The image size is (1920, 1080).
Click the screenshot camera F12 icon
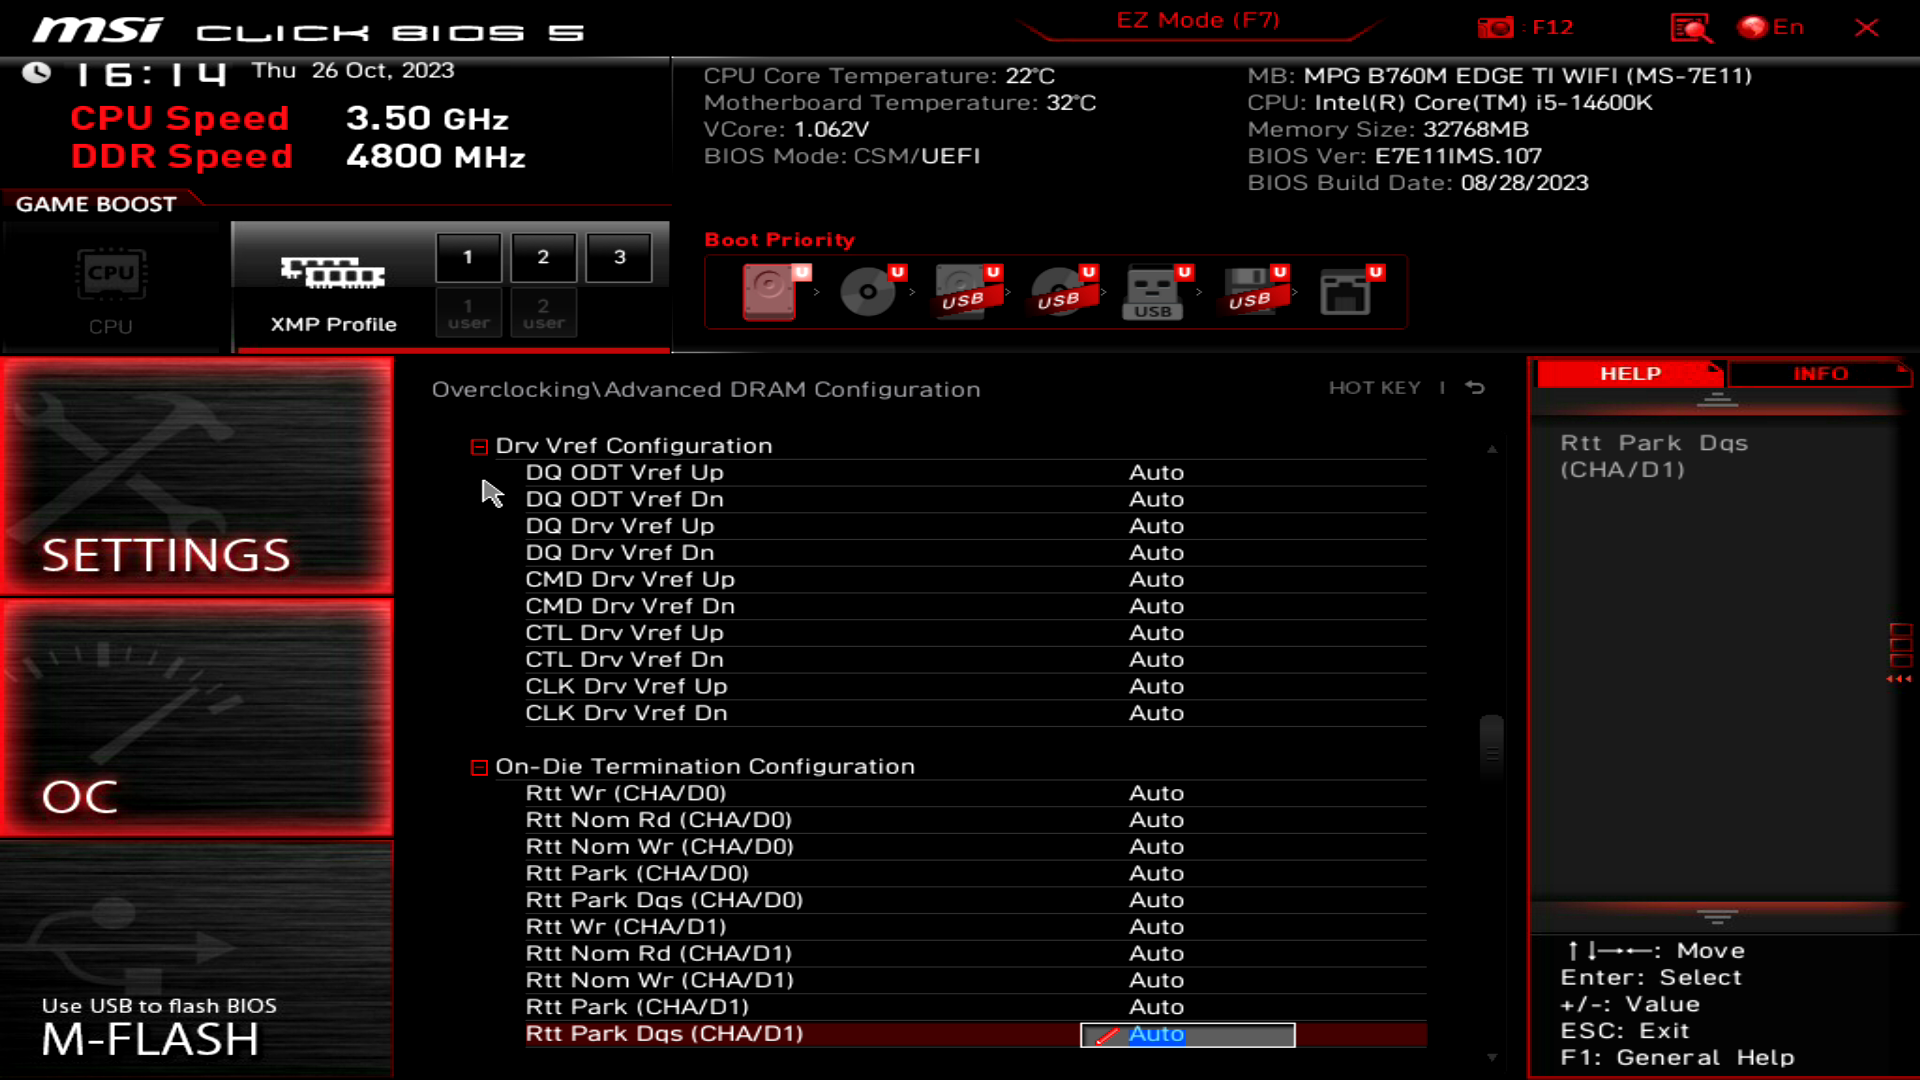click(1495, 28)
